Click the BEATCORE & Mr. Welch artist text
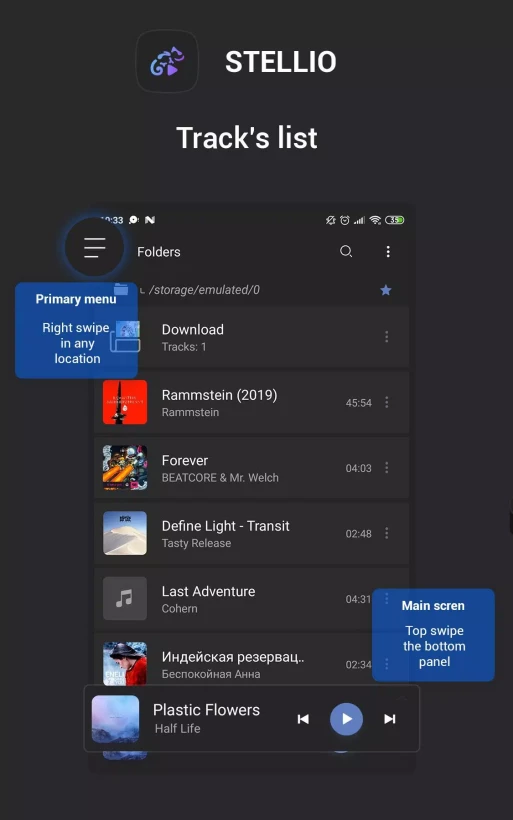The height and width of the screenshot is (820, 513). click(220, 477)
